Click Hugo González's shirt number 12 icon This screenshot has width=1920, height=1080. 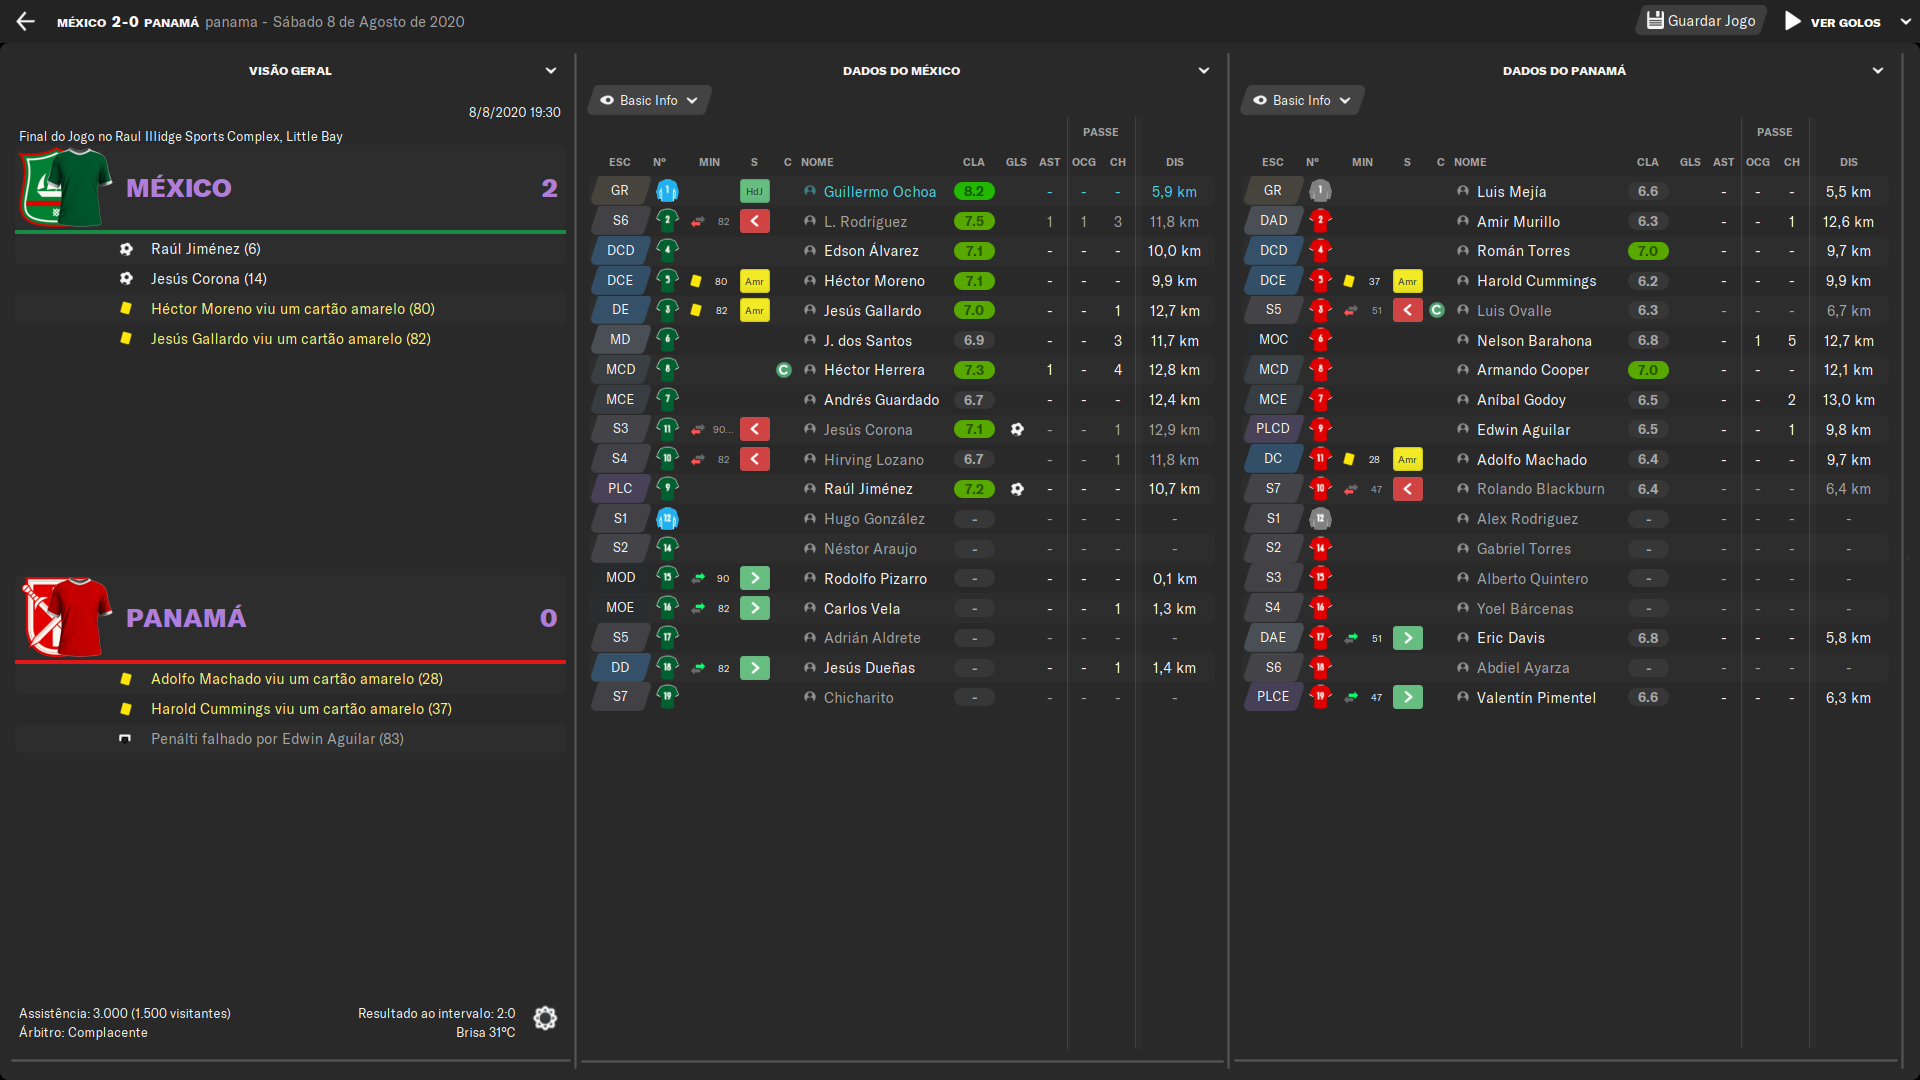coord(667,519)
